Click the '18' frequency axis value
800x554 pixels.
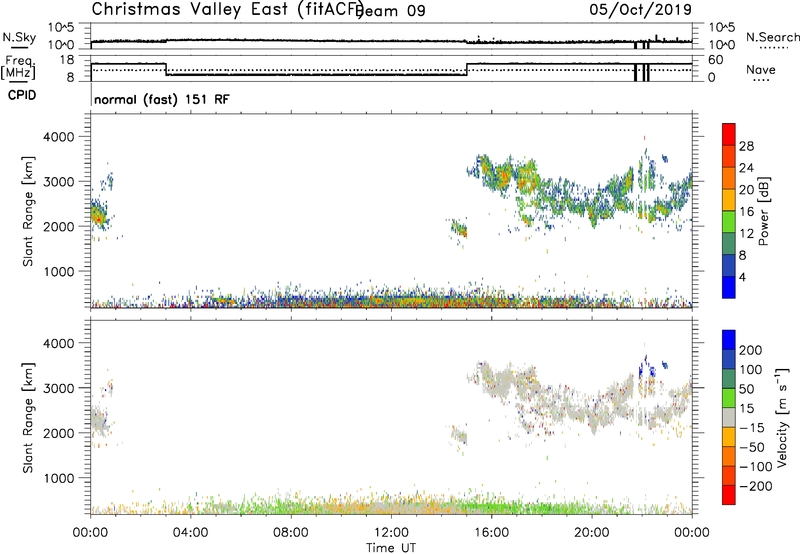point(68,60)
